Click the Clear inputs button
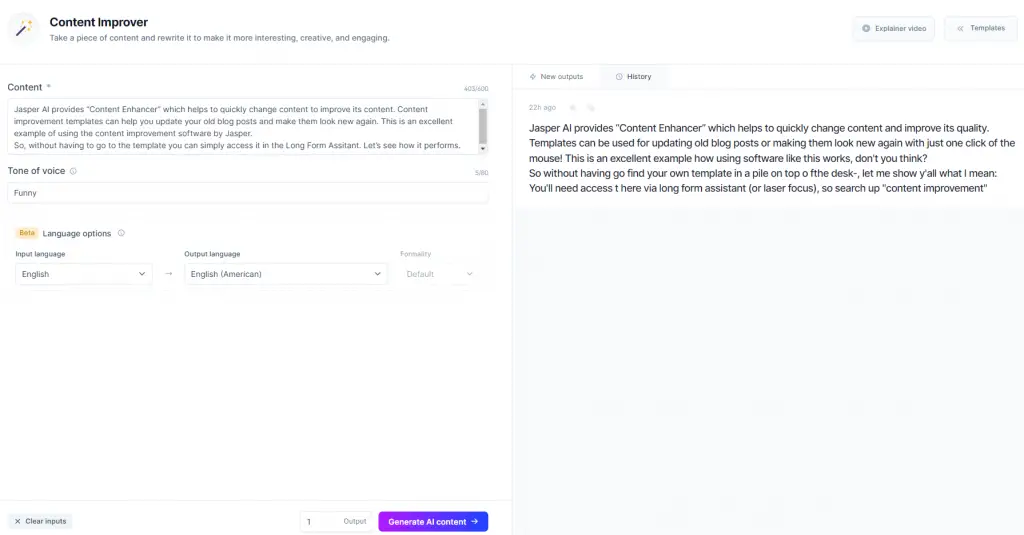The height and width of the screenshot is (535, 1024). (40, 521)
